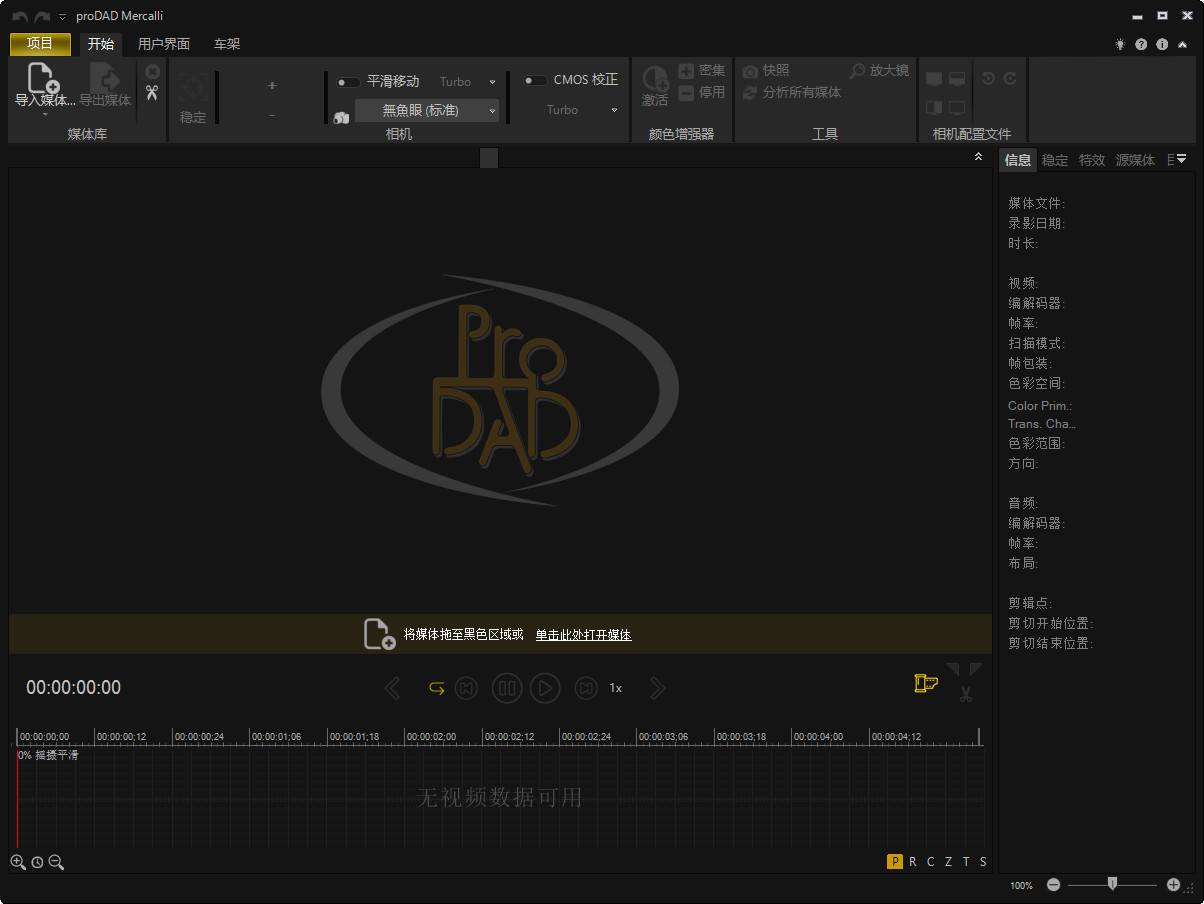Take a Snapshot (快照)
1204x904 pixels.
pos(766,71)
